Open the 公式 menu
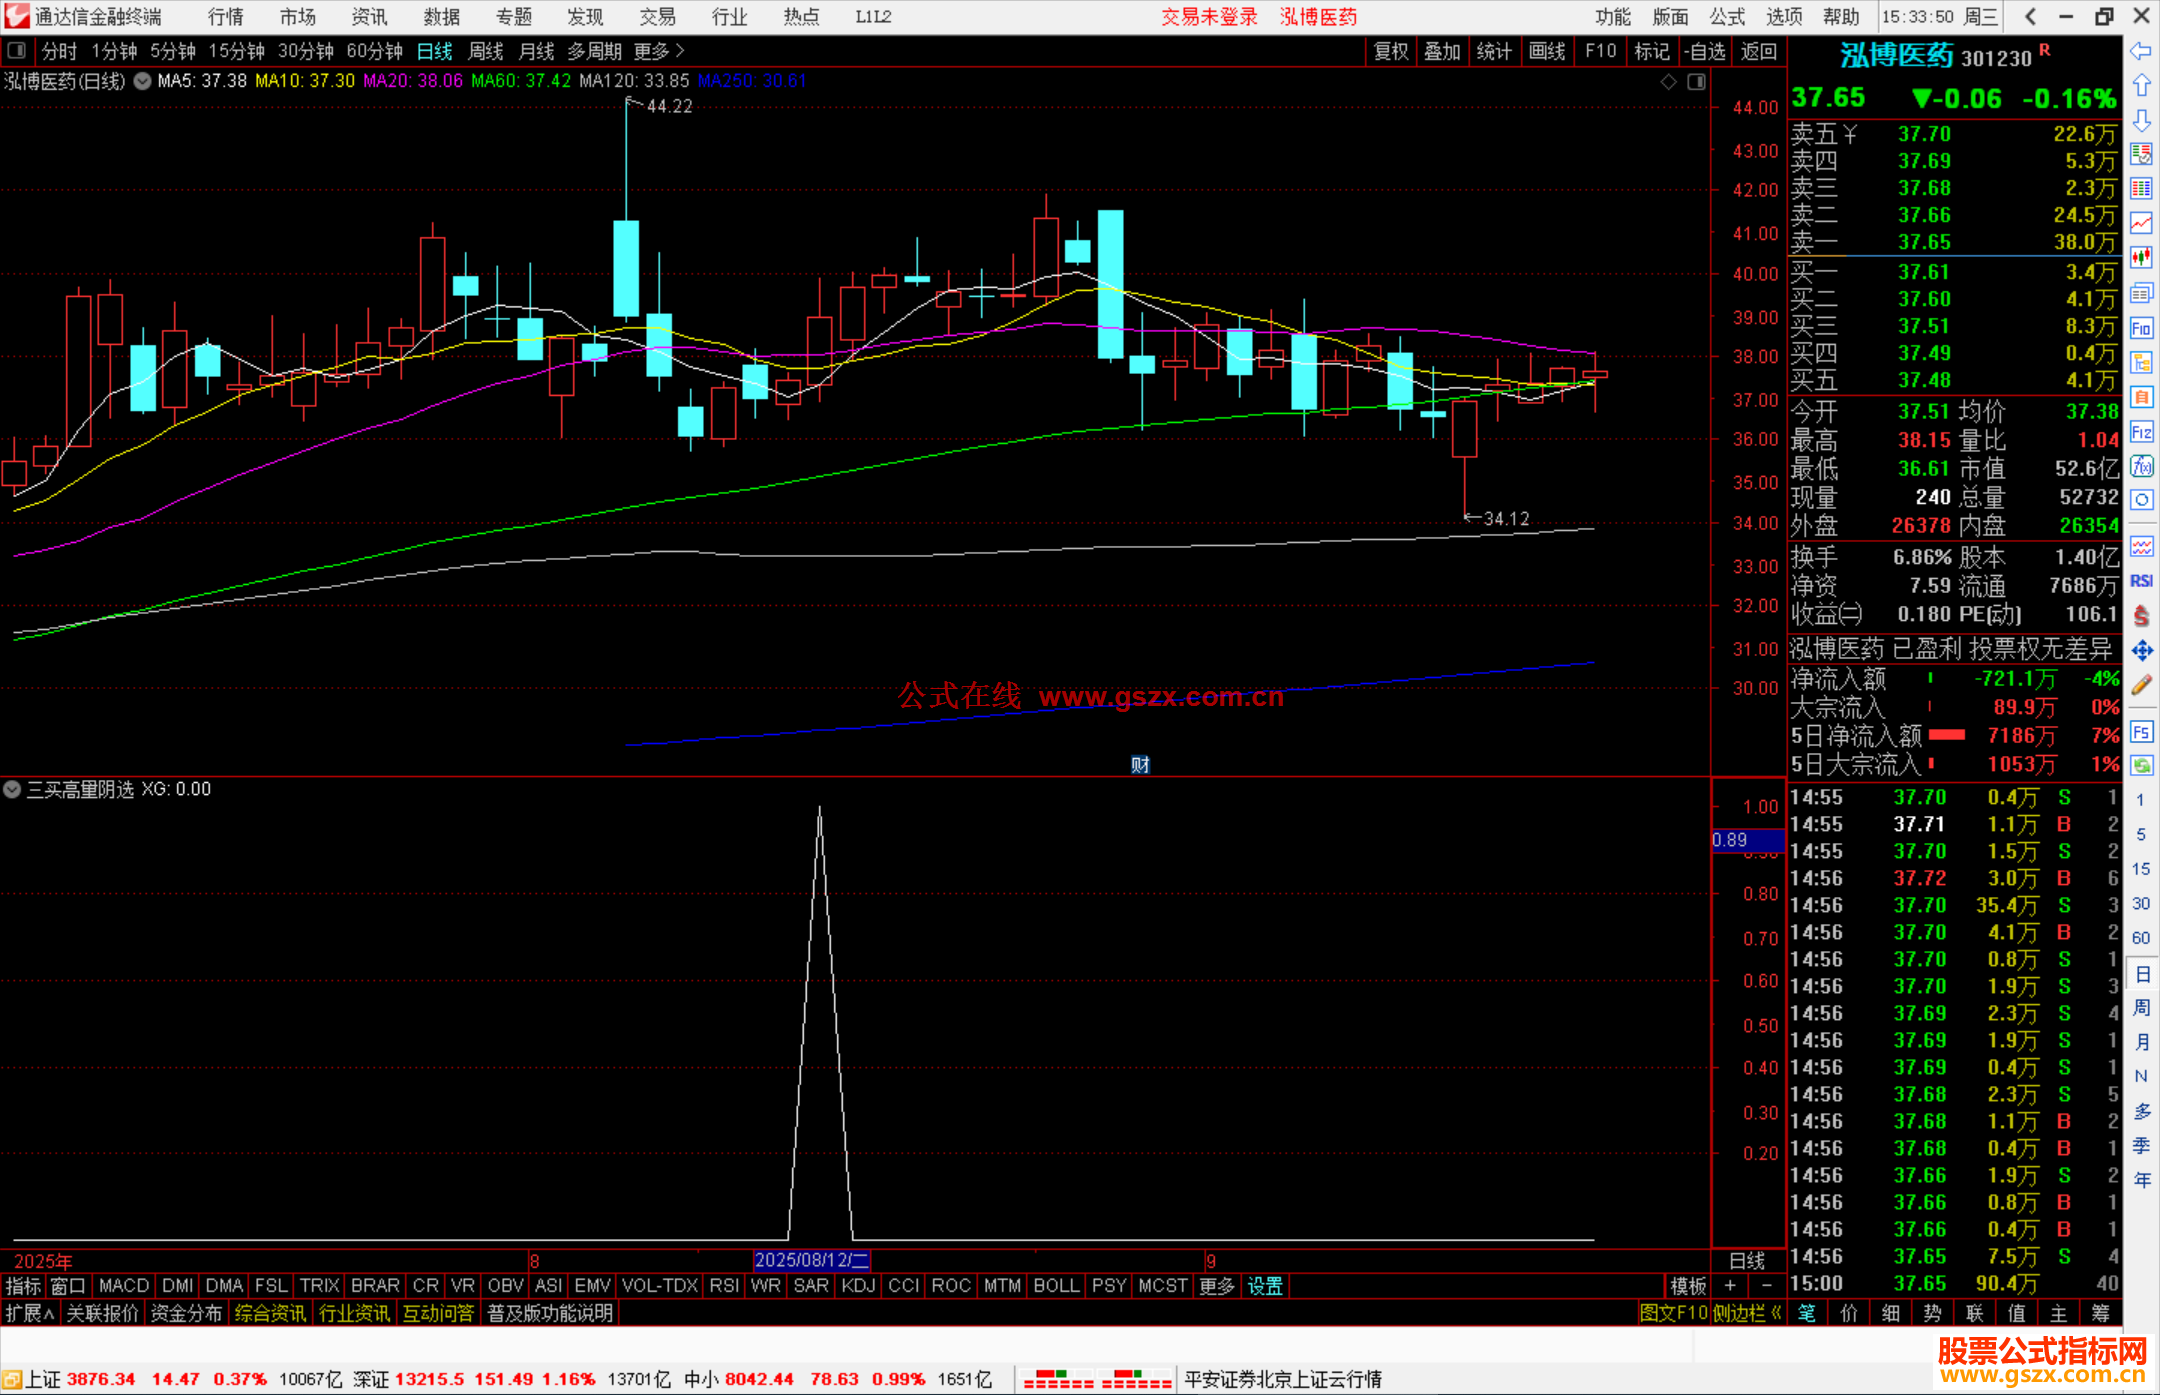Screen dimensions: 2160x1395 tap(1727, 16)
